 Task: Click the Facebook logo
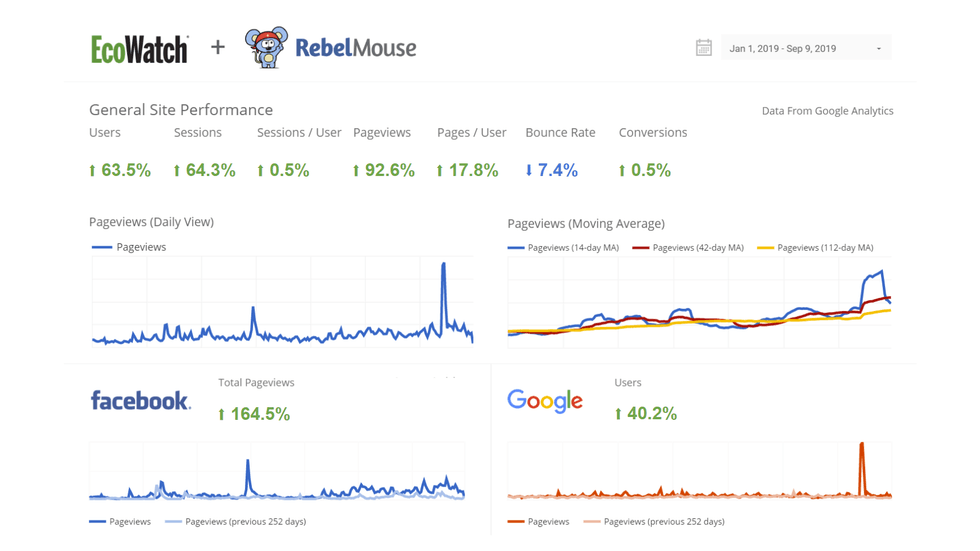[140, 401]
